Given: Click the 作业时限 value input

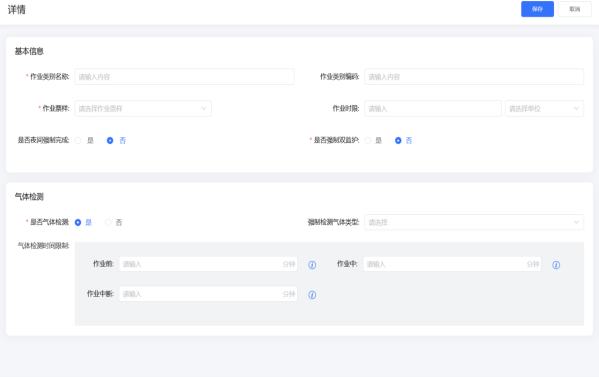Looking at the screenshot, I should [x=433, y=109].
